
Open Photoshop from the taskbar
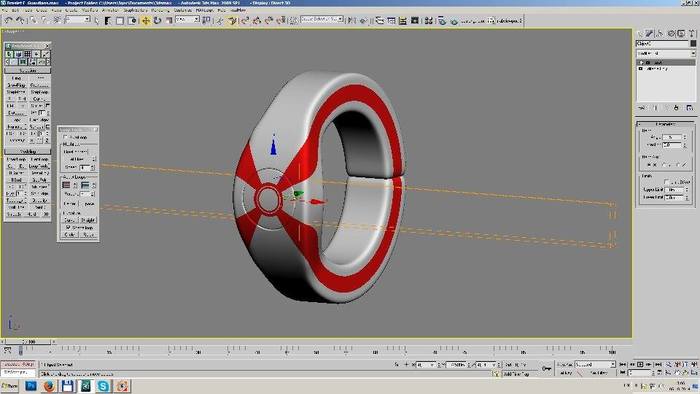tap(31, 386)
